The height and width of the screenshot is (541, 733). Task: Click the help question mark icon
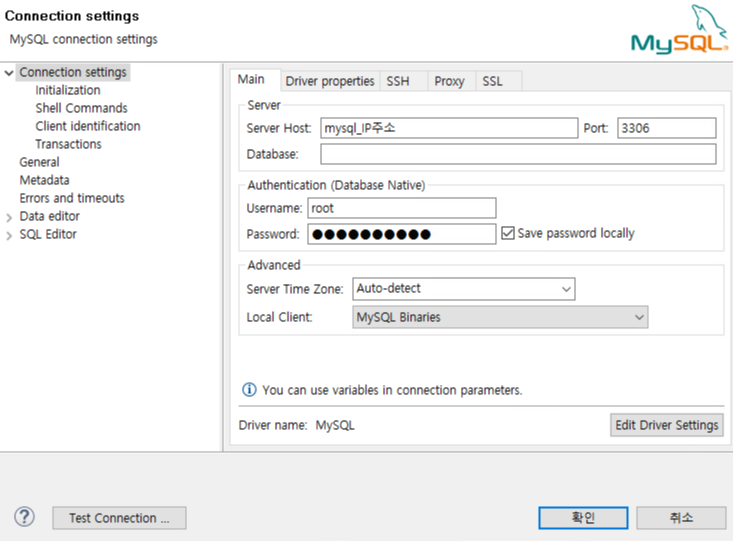pyautogui.click(x=24, y=517)
